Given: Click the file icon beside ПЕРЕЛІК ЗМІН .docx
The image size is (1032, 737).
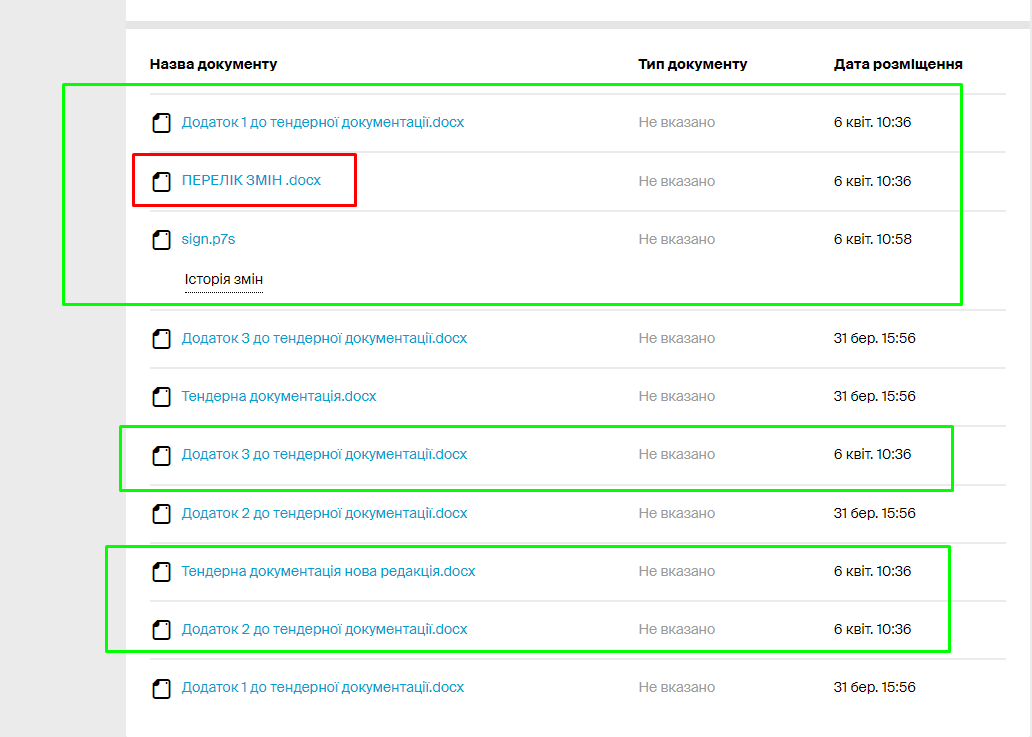Looking at the screenshot, I should tap(161, 182).
